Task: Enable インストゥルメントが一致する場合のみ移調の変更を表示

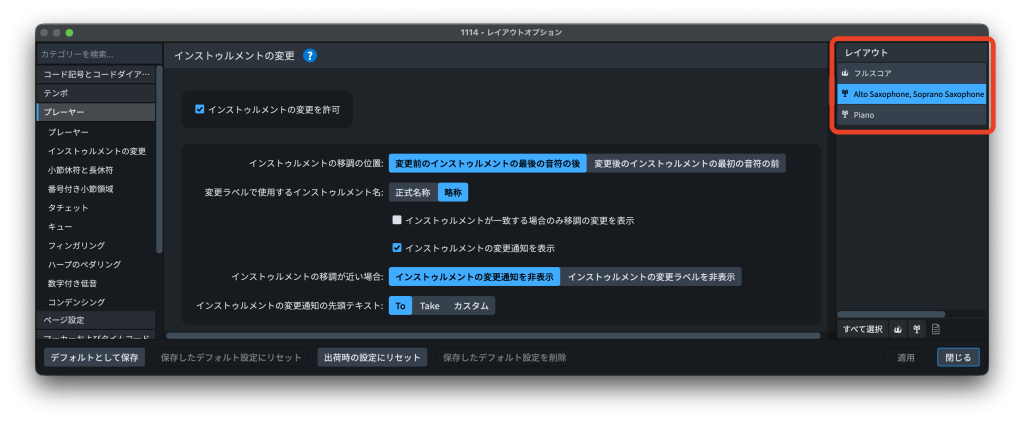Action: coord(397,220)
